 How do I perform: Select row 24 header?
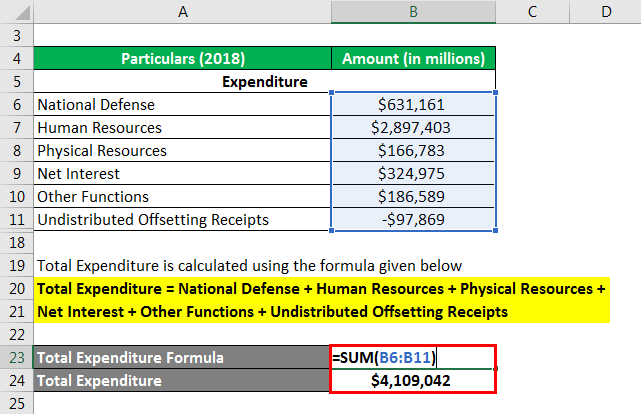click(x=17, y=380)
